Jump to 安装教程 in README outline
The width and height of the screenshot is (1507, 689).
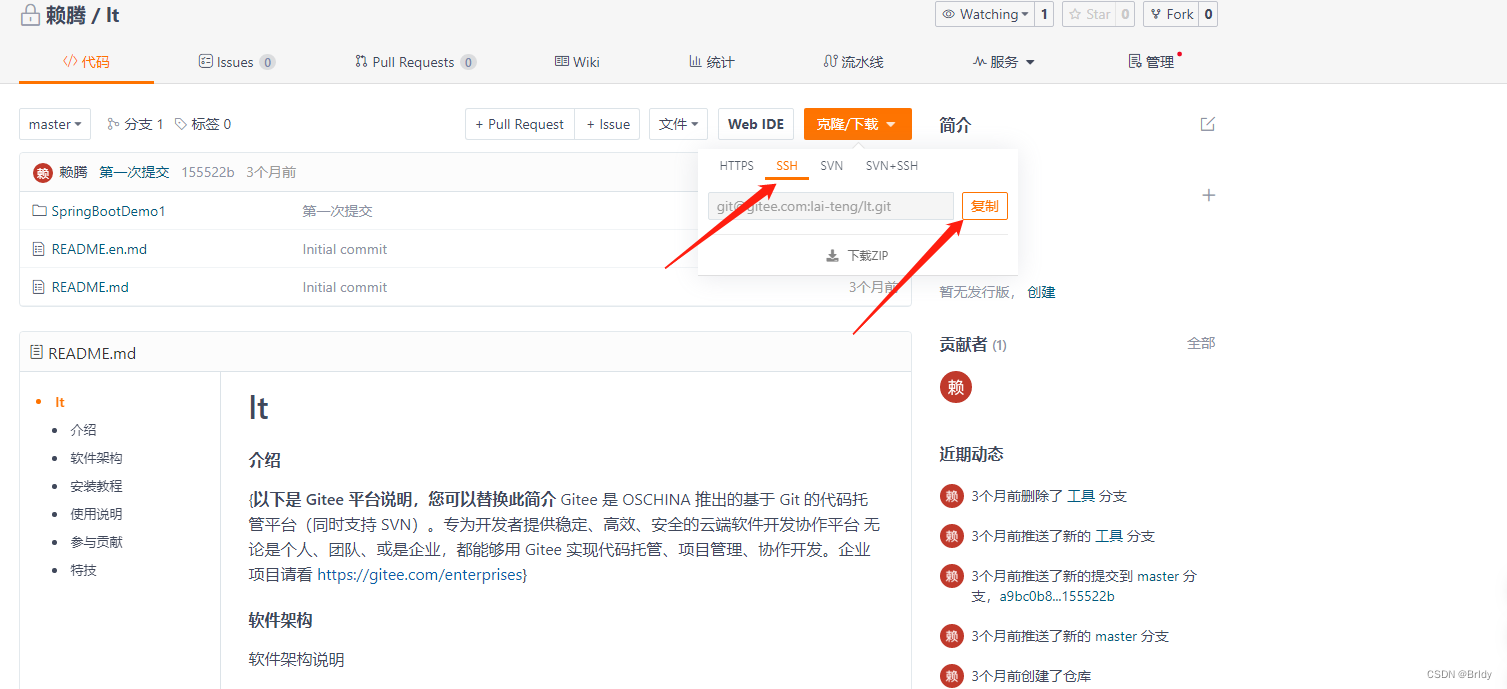(96, 486)
